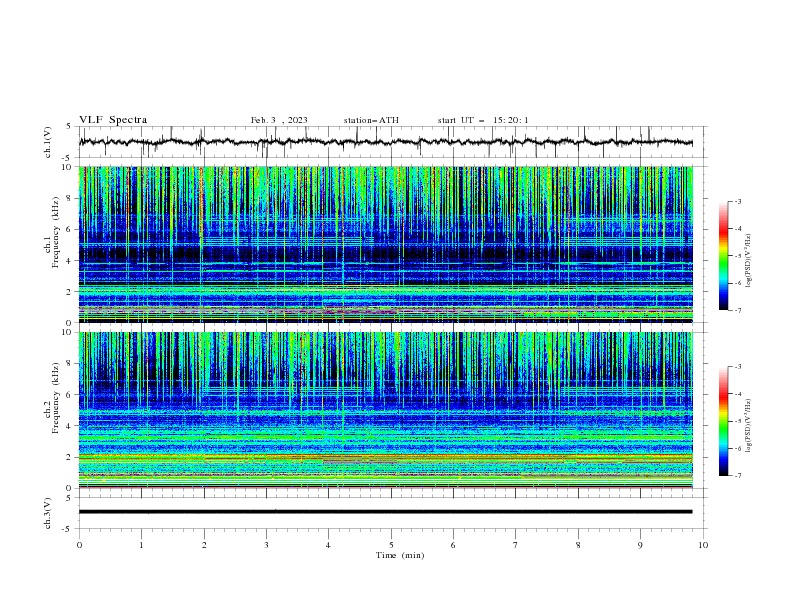Screen dimensions: 792x612
Task: Click time axis tick label "6"
Action: (x=453, y=545)
